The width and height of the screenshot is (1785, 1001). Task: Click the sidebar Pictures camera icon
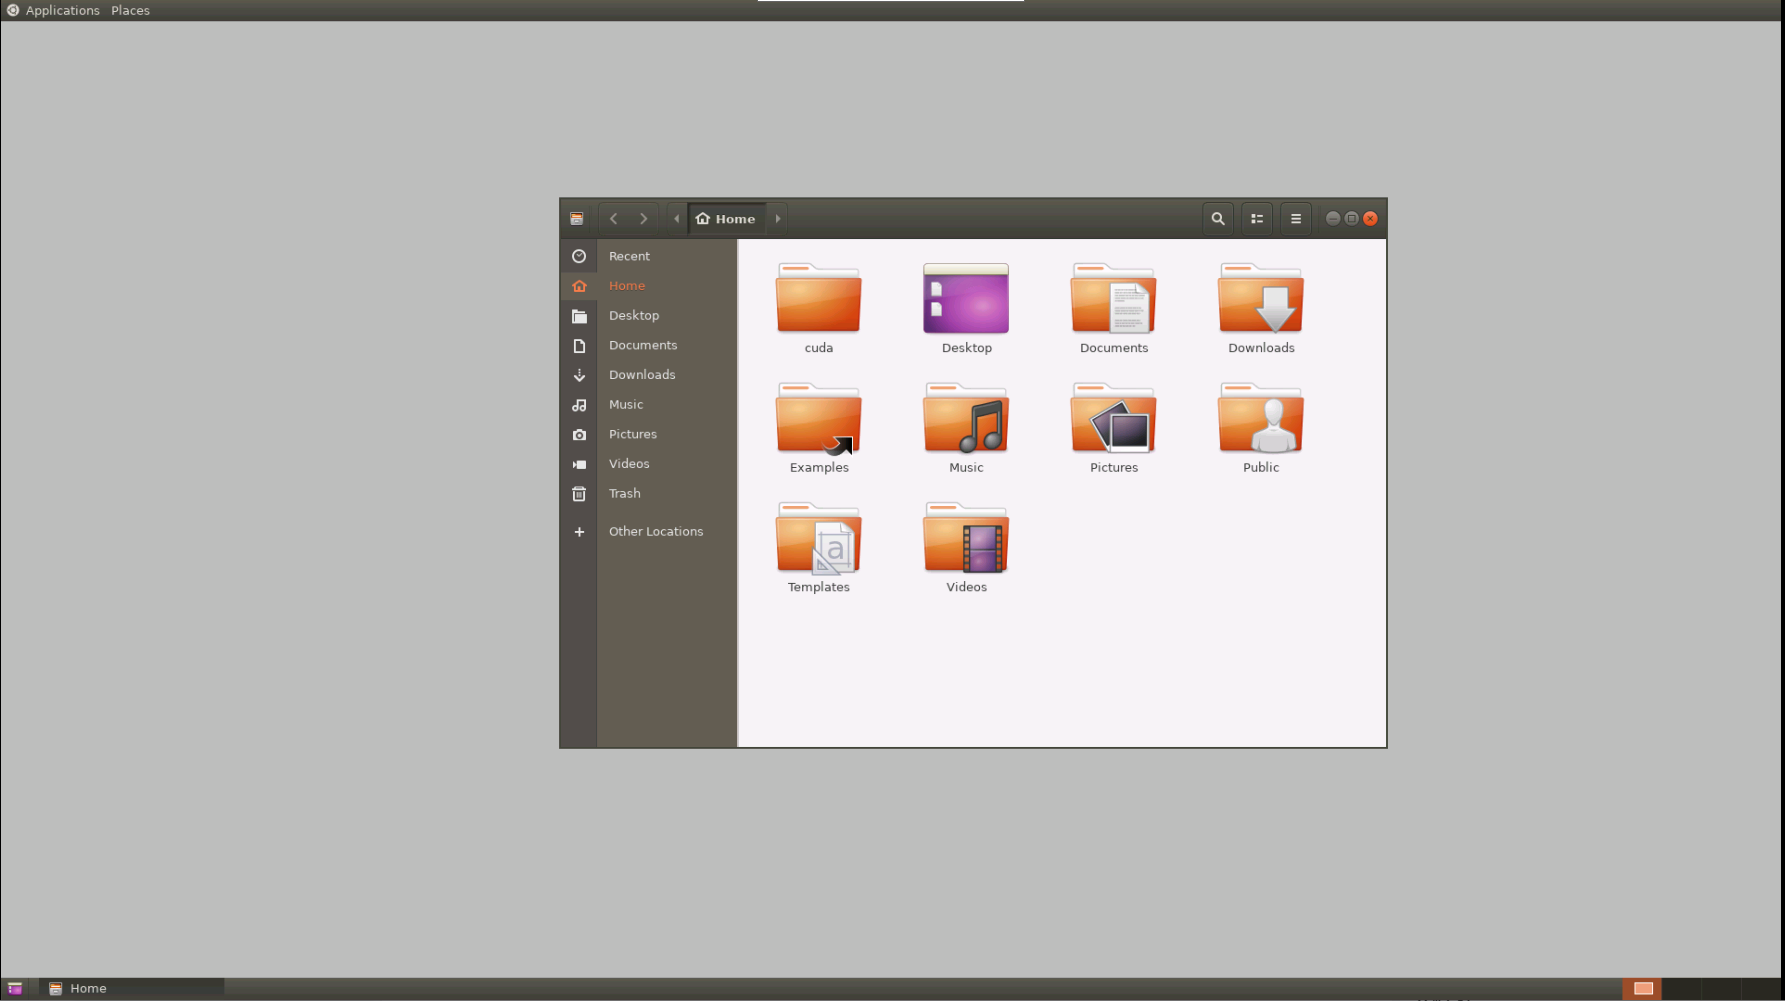[x=579, y=435]
